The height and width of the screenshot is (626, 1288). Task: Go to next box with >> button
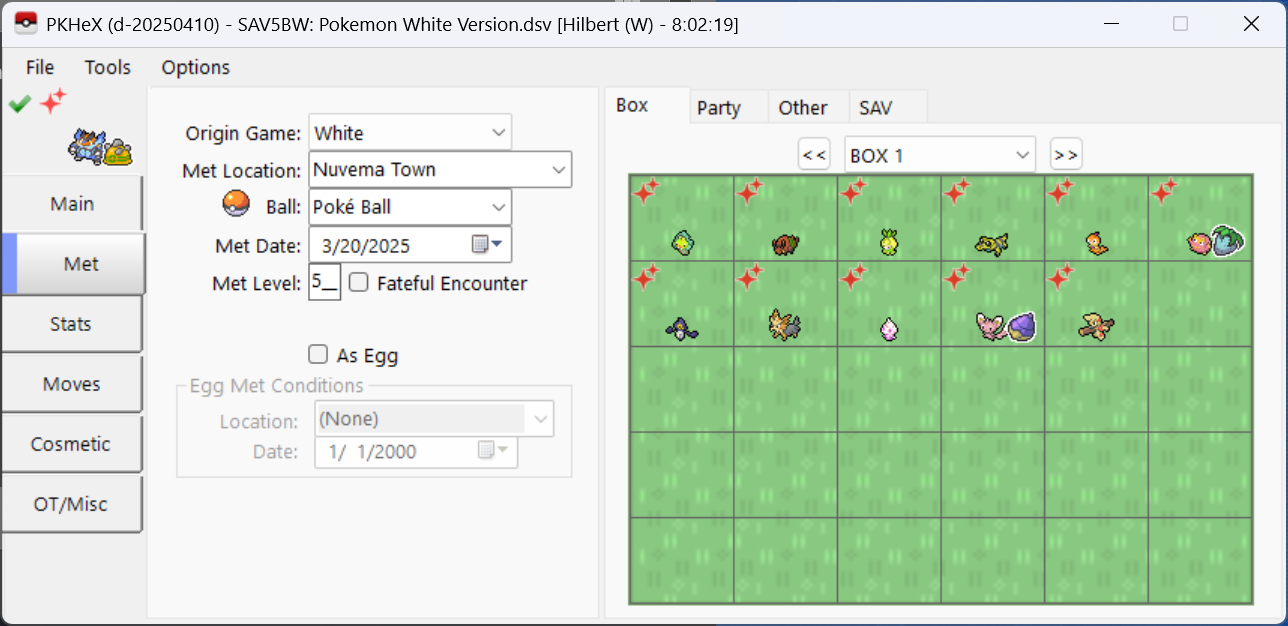coord(1066,155)
